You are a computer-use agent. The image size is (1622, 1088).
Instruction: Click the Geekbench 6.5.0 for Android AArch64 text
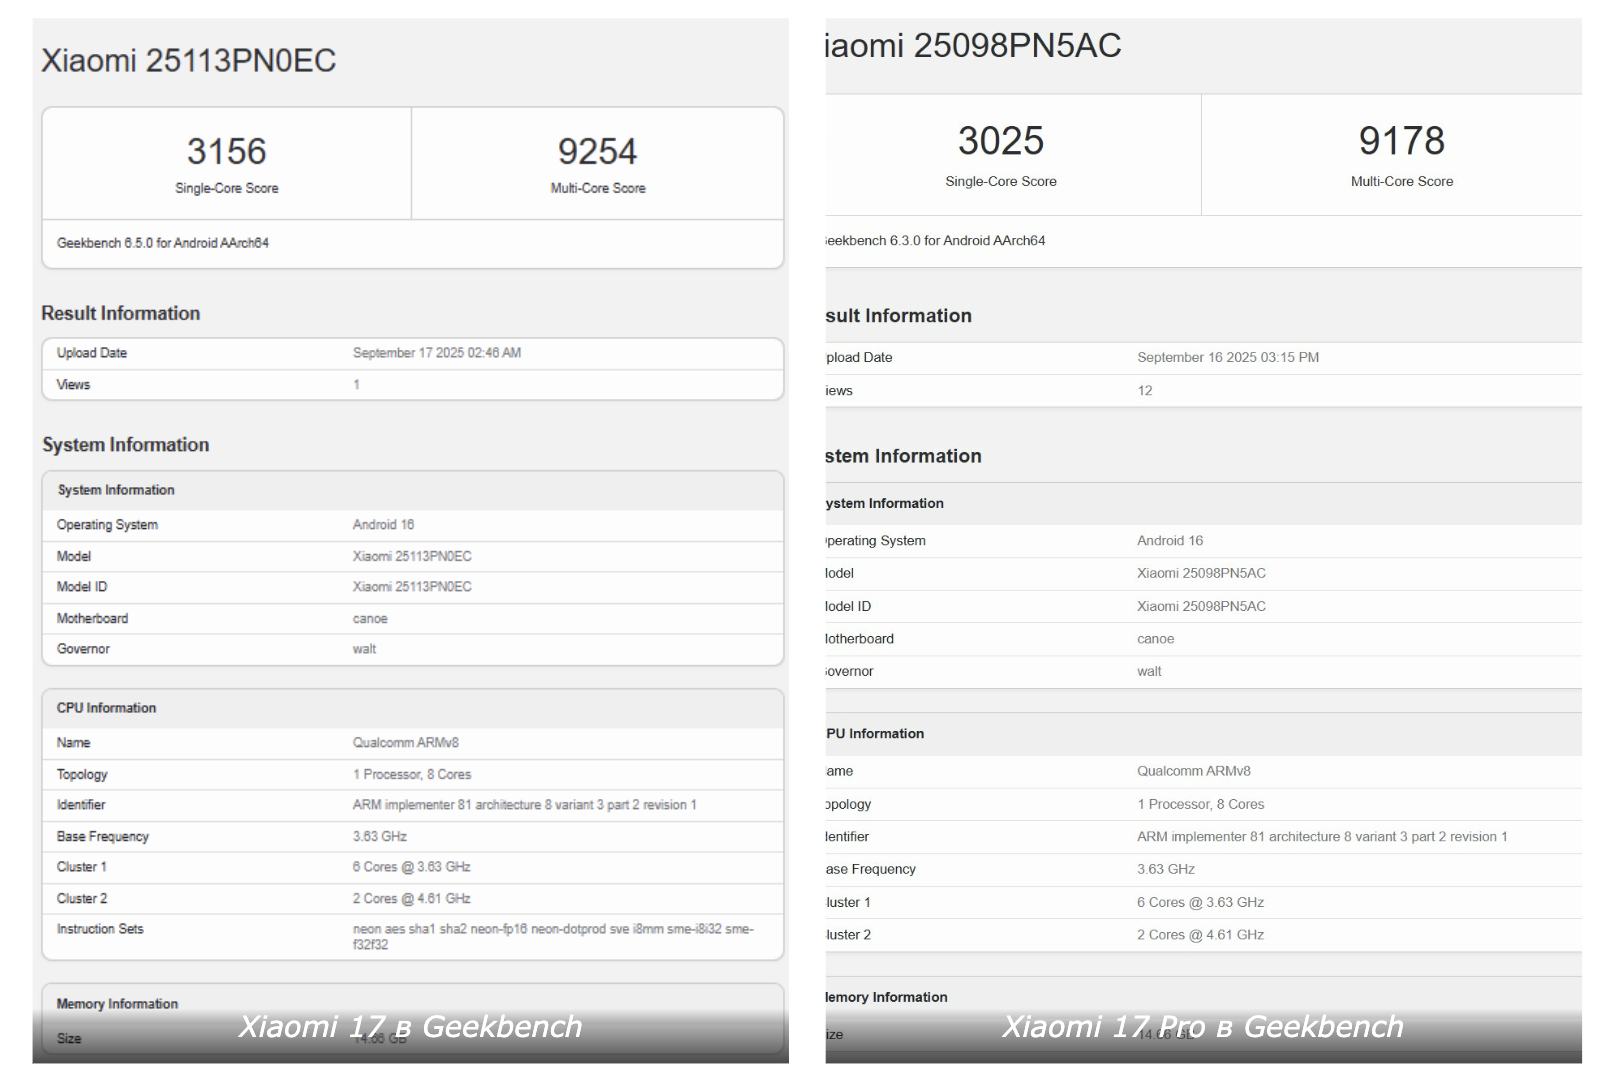click(163, 243)
